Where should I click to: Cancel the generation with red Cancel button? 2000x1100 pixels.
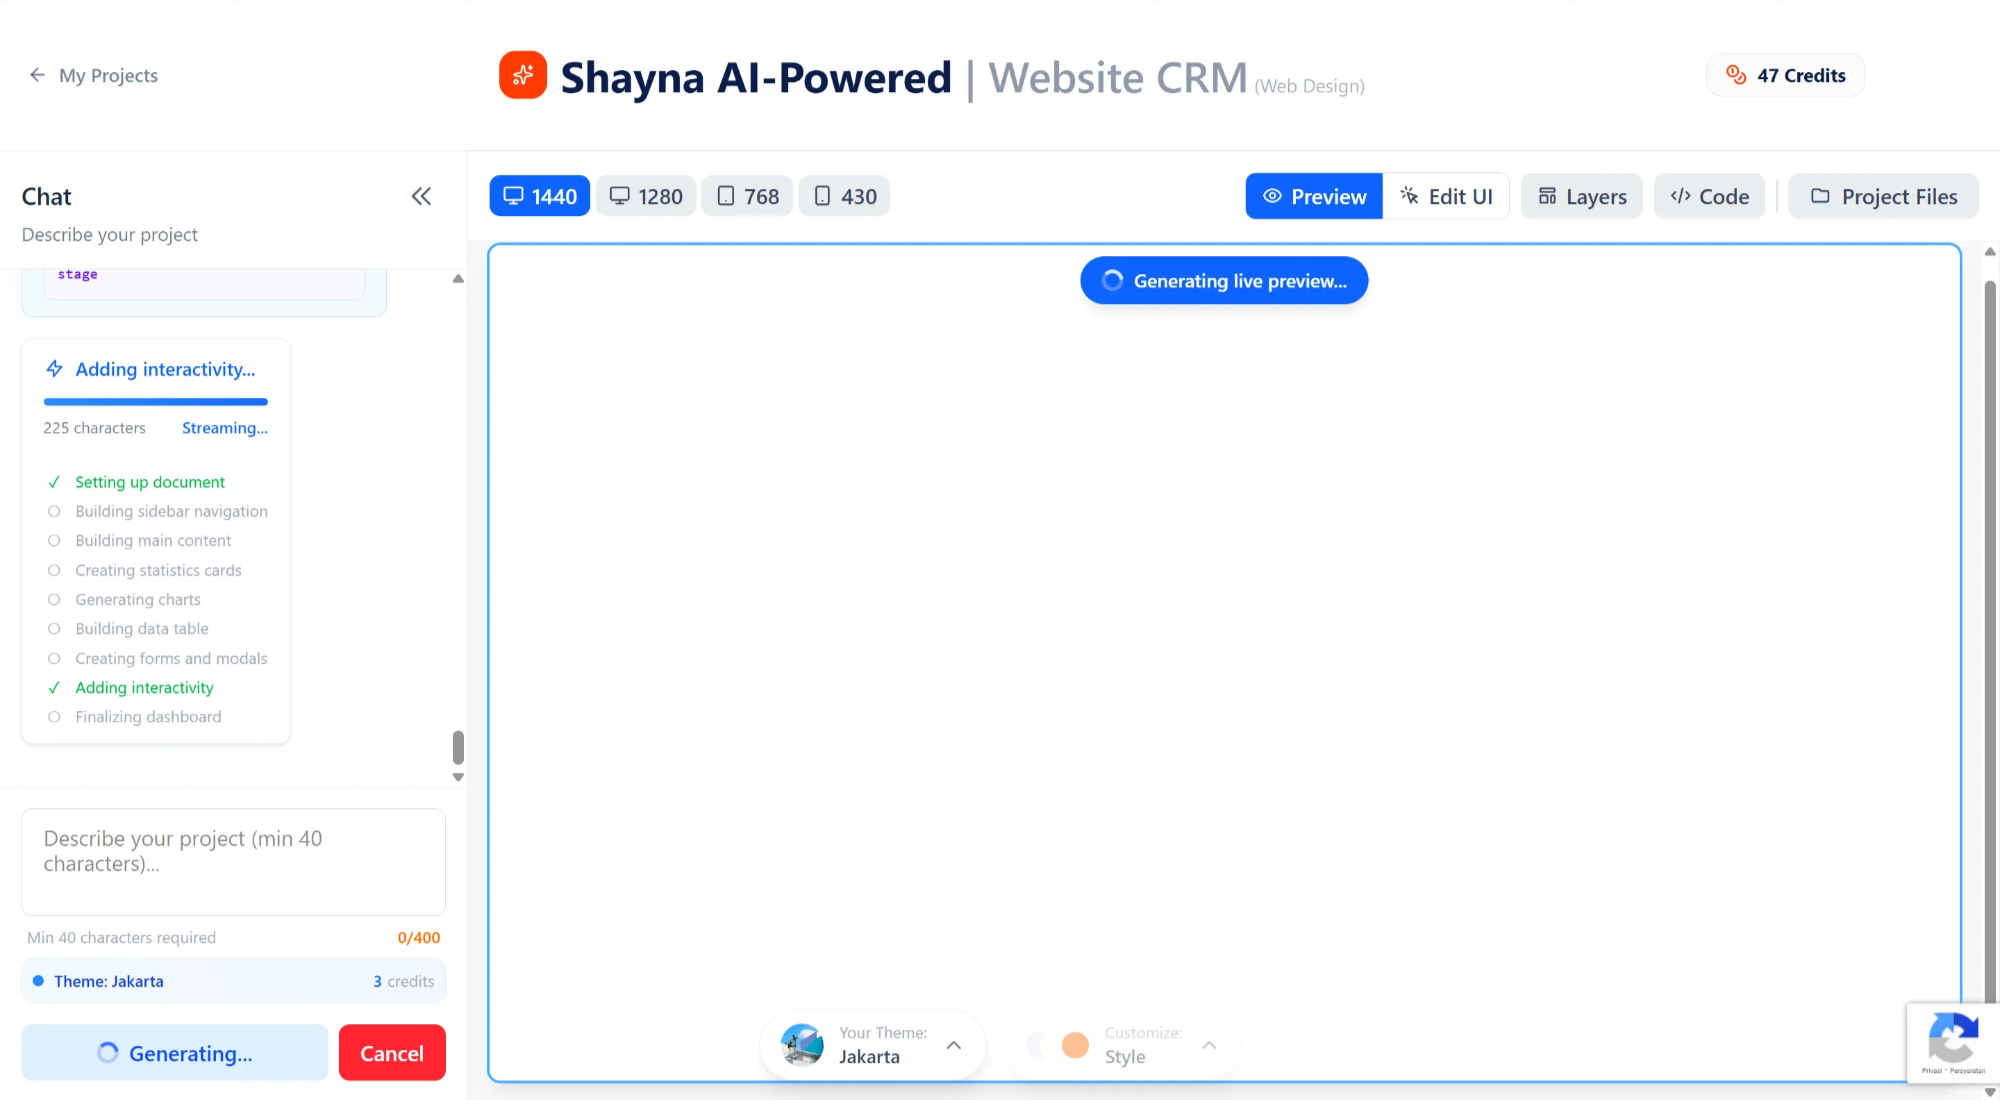pos(392,1053)
